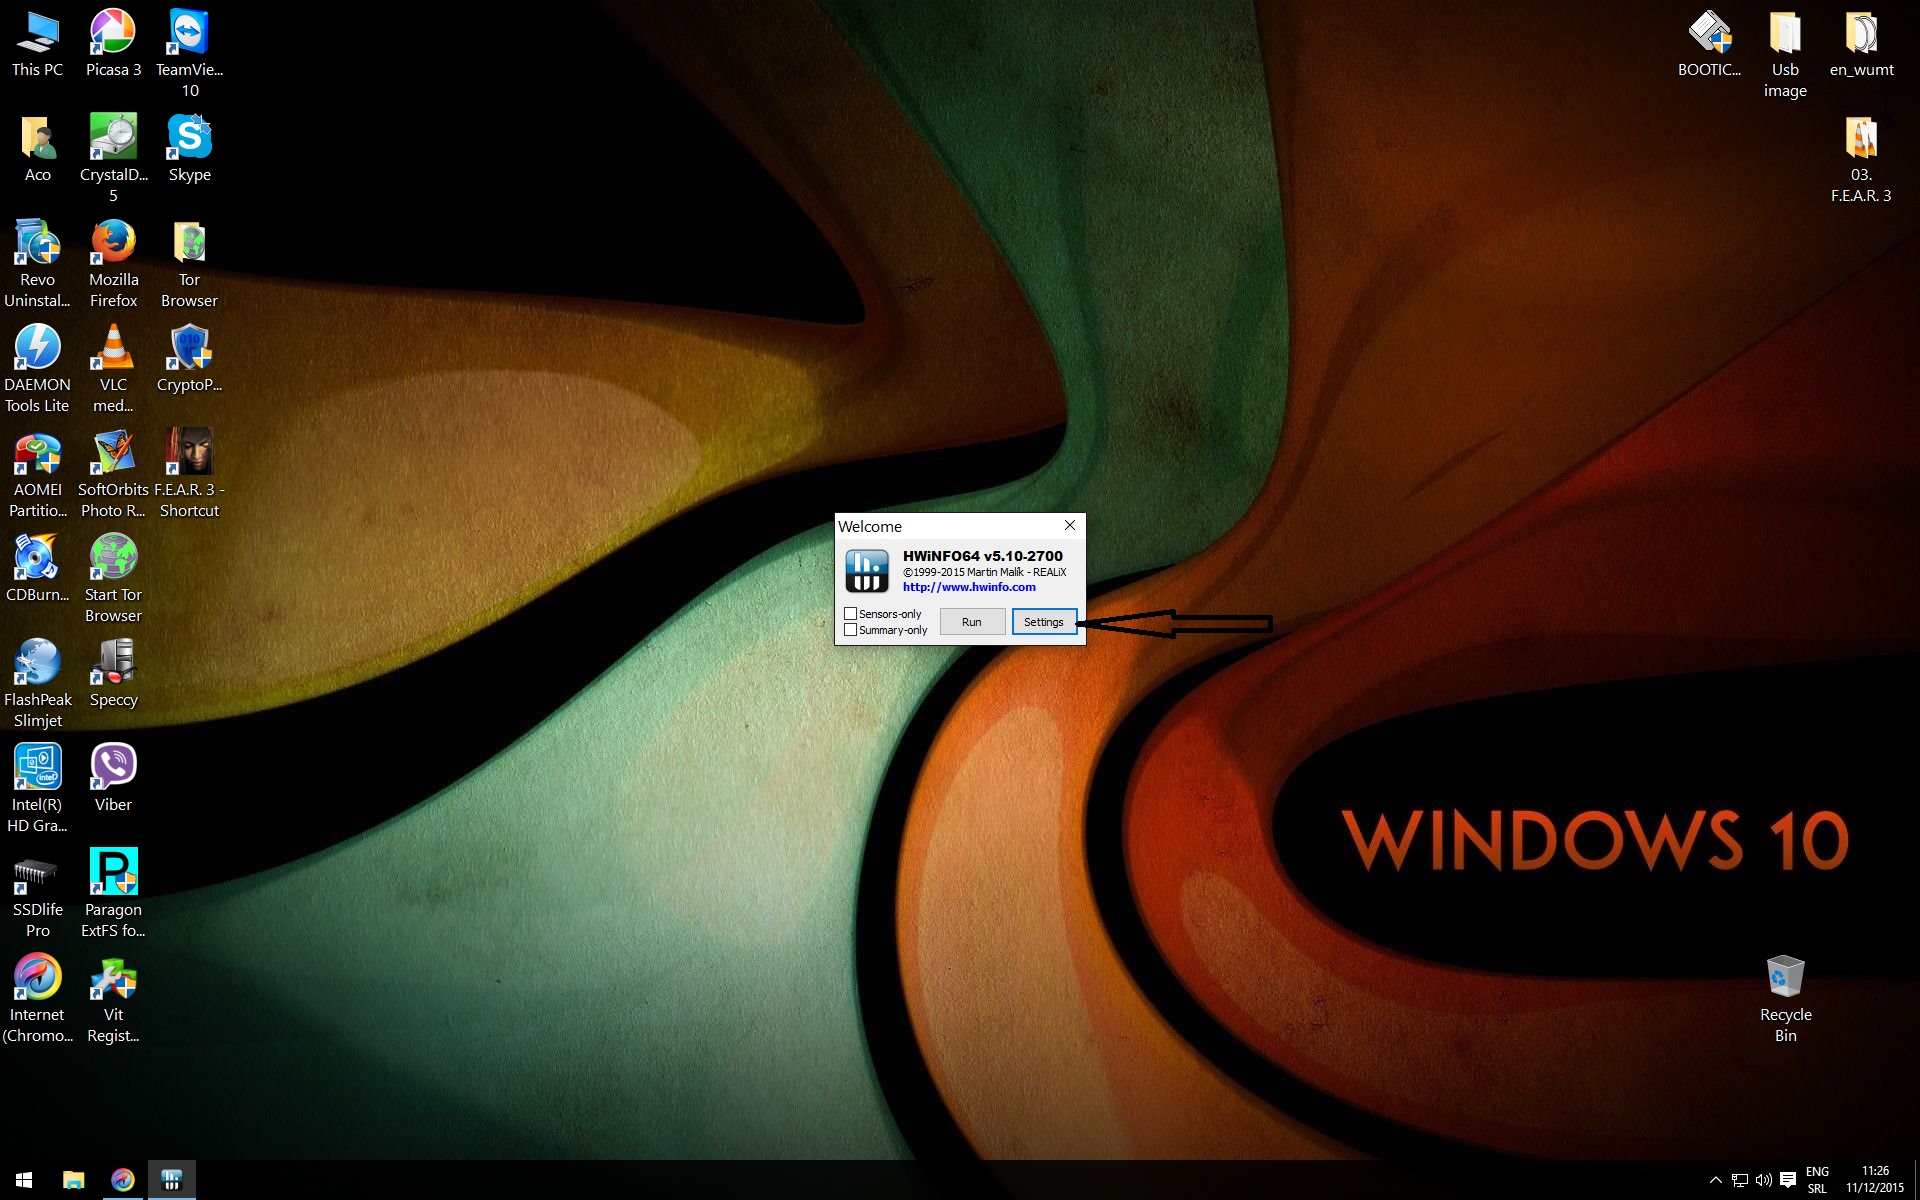Enable the Sensors-only checkbox
Viewport: 1920px width, 1200px height.
(851, 614)
